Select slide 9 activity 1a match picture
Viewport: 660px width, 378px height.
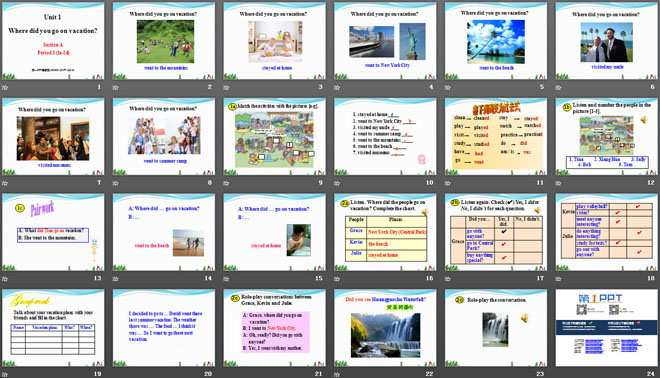click(274, 136)
